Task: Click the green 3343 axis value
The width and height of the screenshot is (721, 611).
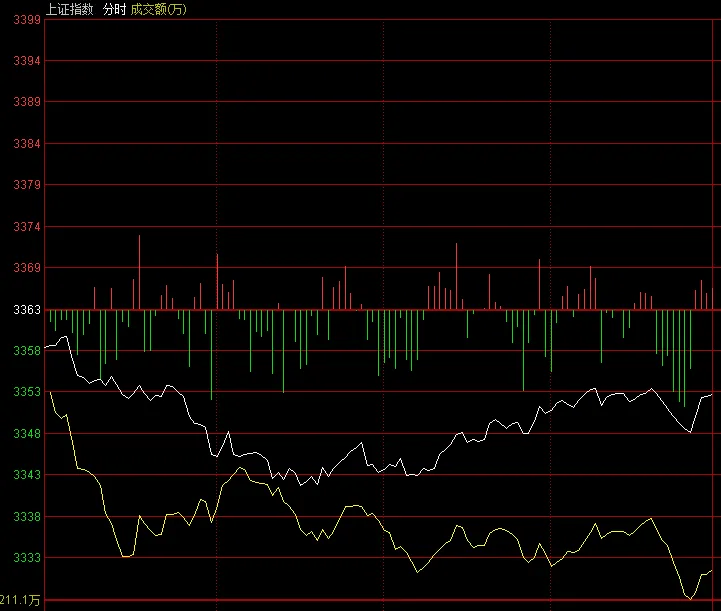Action: tap(27, 474)
